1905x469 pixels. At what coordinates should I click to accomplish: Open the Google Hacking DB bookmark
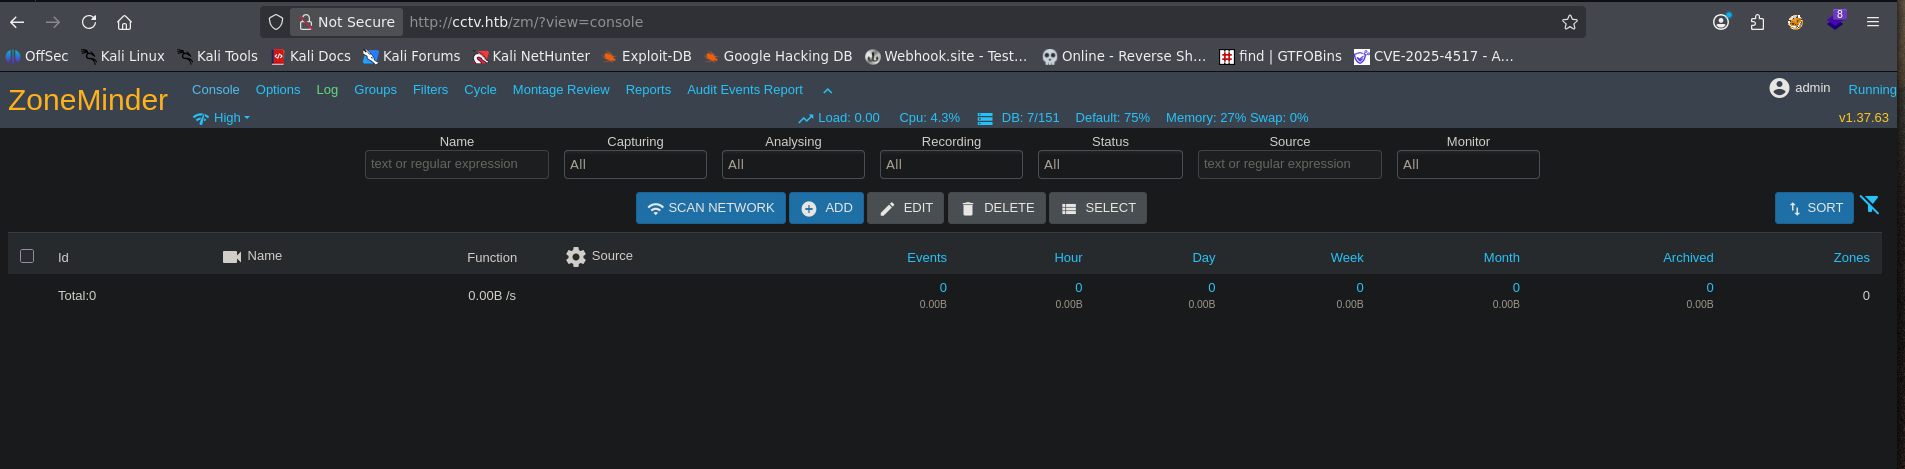click(x=778, y=57)
